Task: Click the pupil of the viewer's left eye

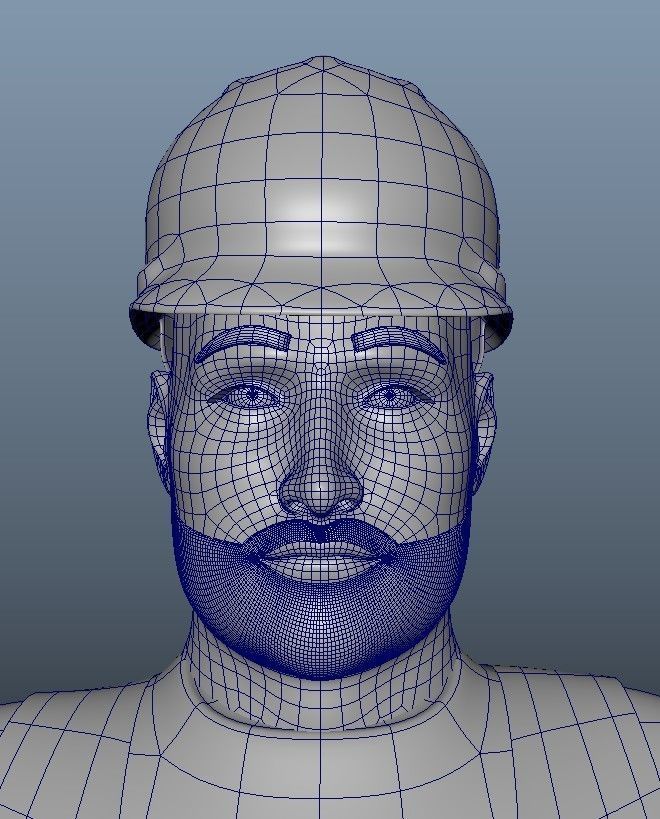Action: 253,395
